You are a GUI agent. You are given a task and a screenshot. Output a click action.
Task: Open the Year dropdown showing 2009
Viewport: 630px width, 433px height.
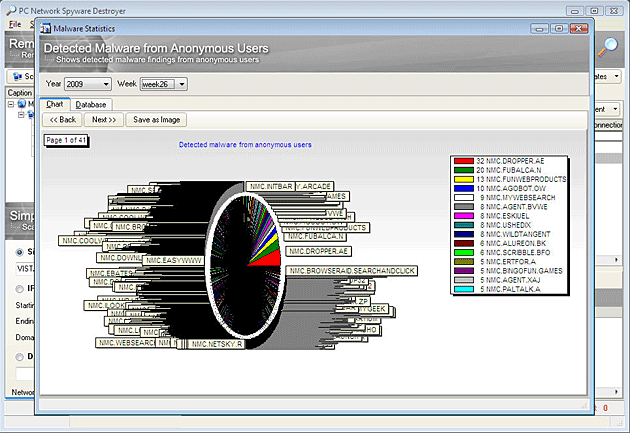pos(85,84)
